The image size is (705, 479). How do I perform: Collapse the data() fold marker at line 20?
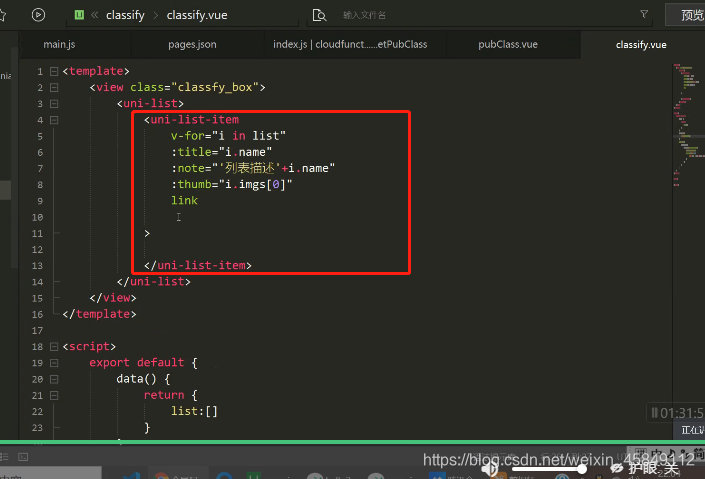(54, 379)
